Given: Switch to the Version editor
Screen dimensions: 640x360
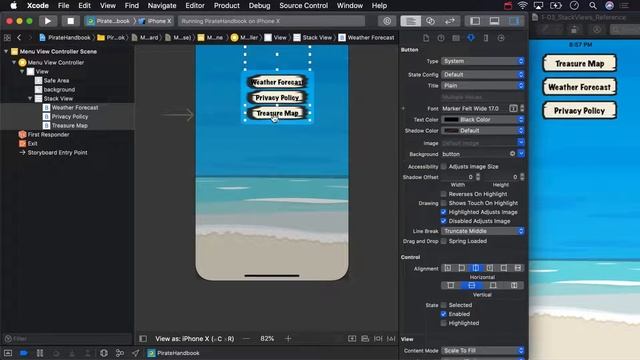Looking at the screenshot, I should coord(450,21).
